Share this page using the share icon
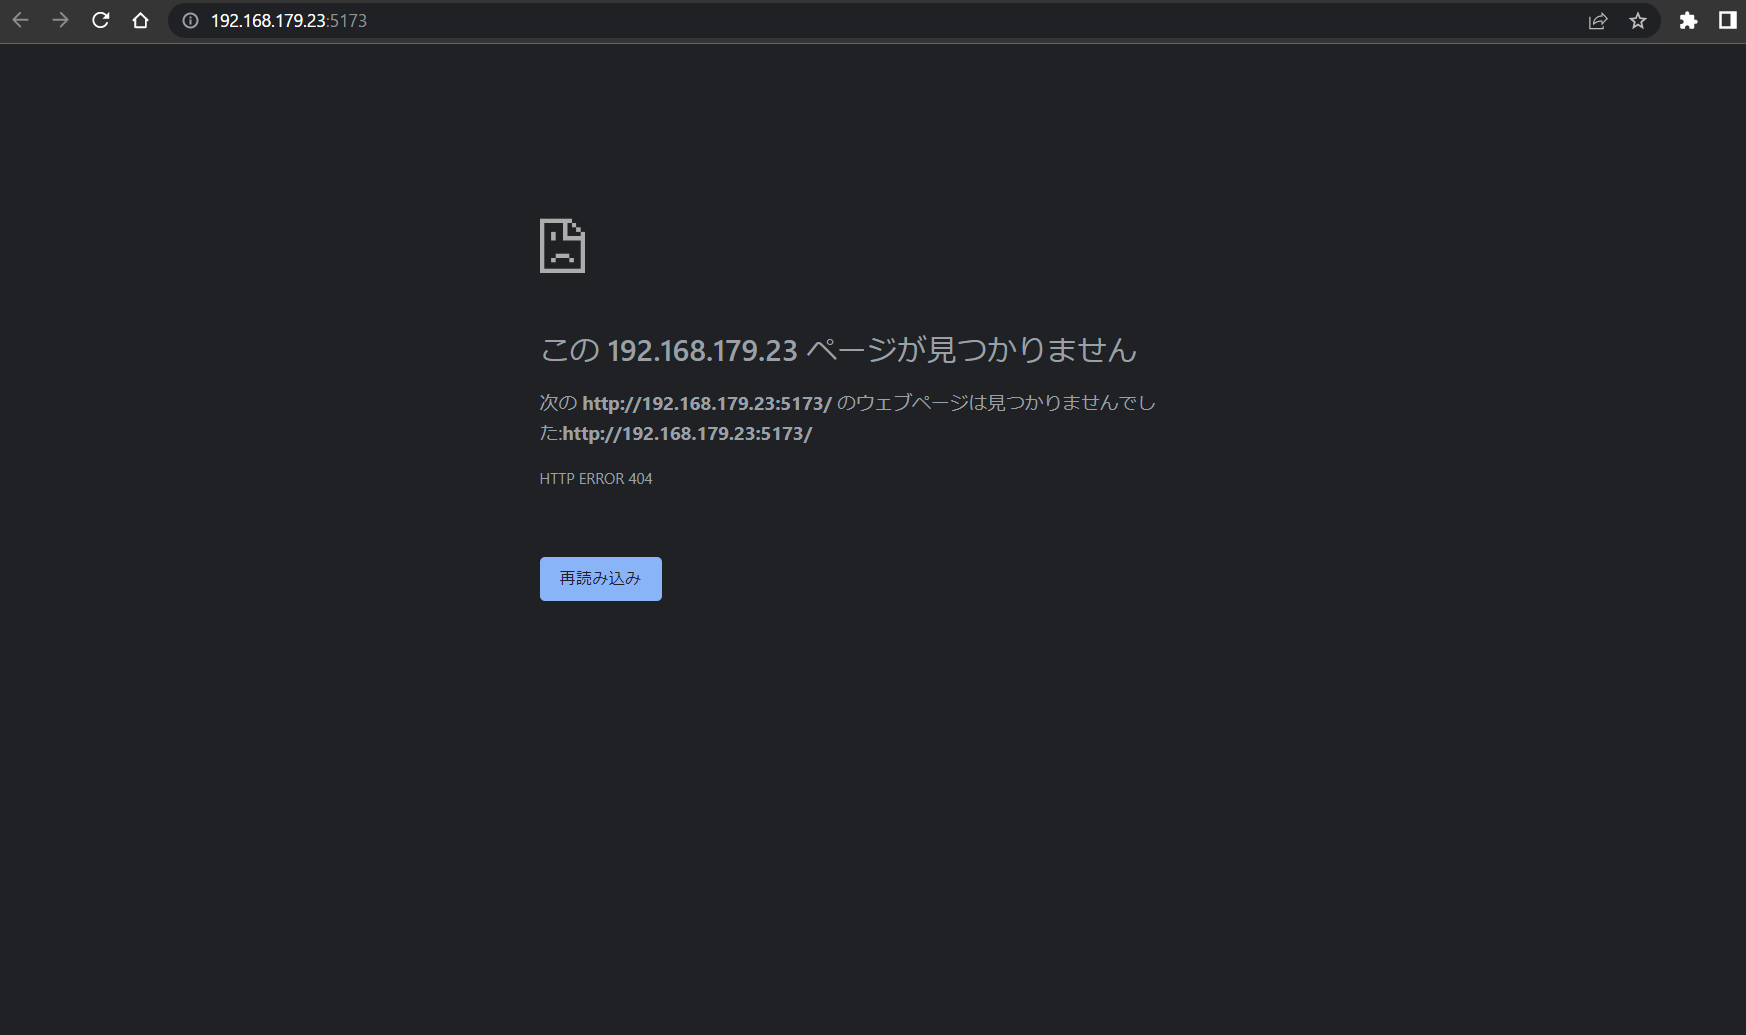Viewport: 1746px width, 1035px height. coord(1598,20)
